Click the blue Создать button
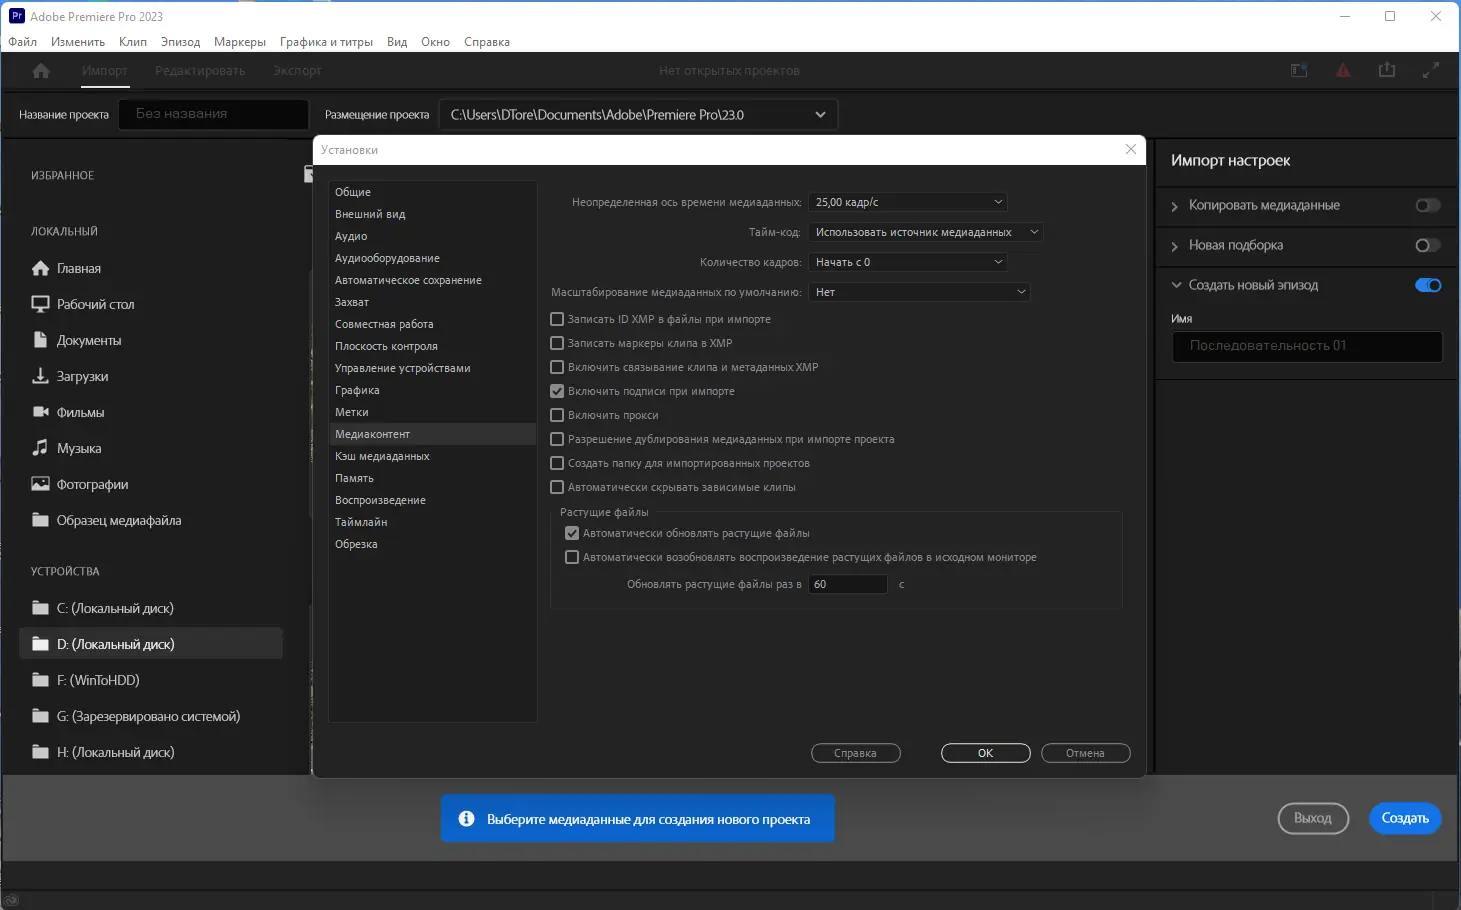The width and height of the screenshot is (1461, 910). click(x=1405, y=818)
